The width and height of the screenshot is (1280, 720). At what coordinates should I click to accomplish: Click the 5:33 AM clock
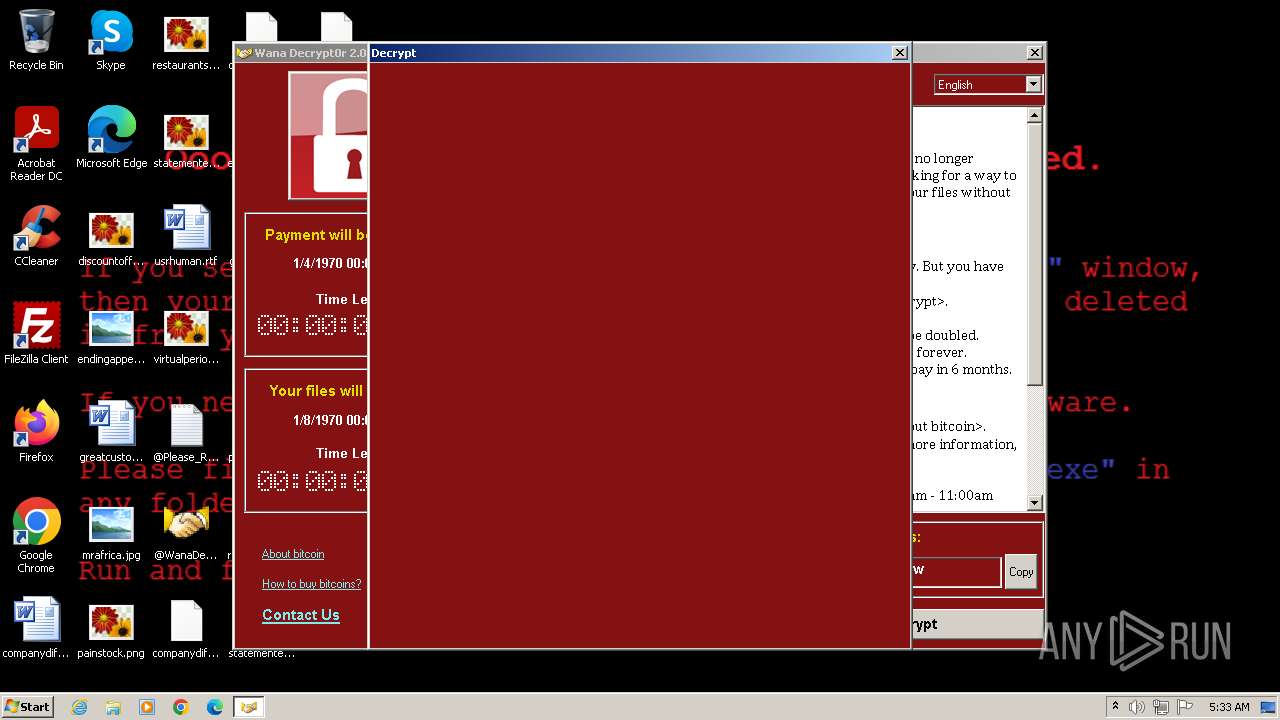tap(1229, 707)
